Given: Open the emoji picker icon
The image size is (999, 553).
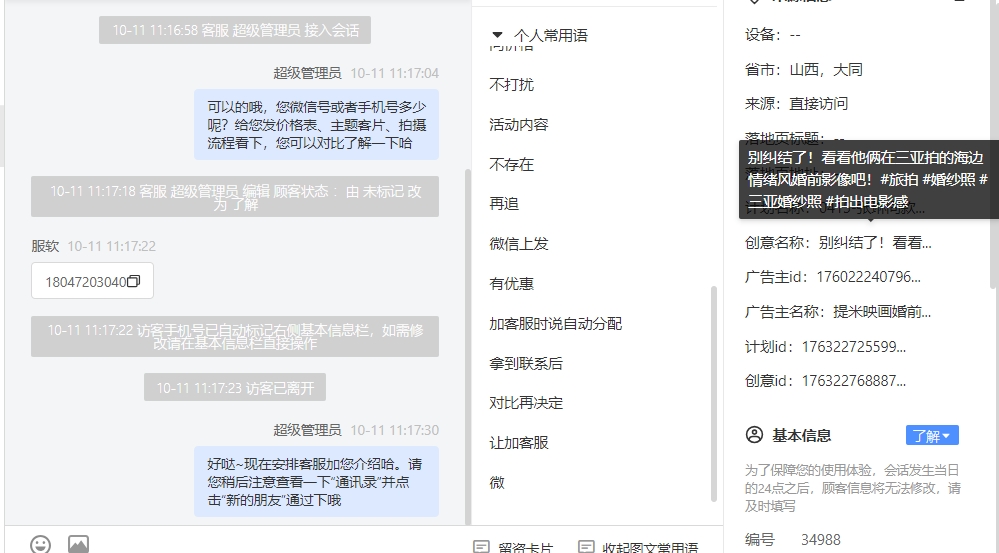Looking at the screenshot, I should click(41, 545).
